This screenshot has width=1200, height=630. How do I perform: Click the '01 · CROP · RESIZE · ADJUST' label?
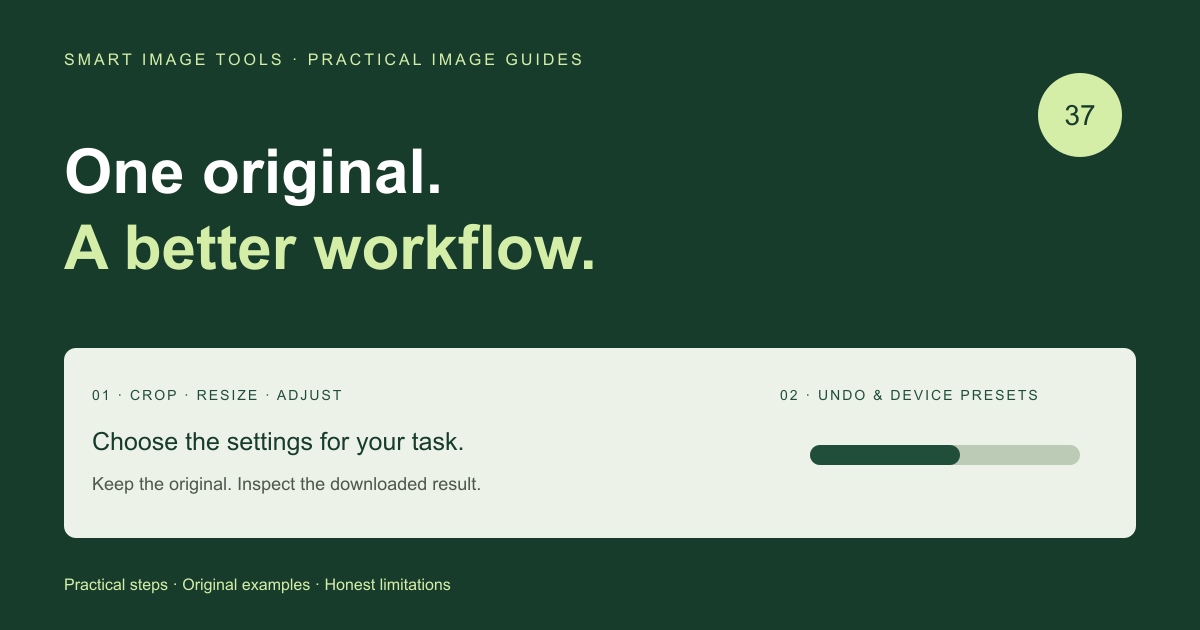coord(217,395)
